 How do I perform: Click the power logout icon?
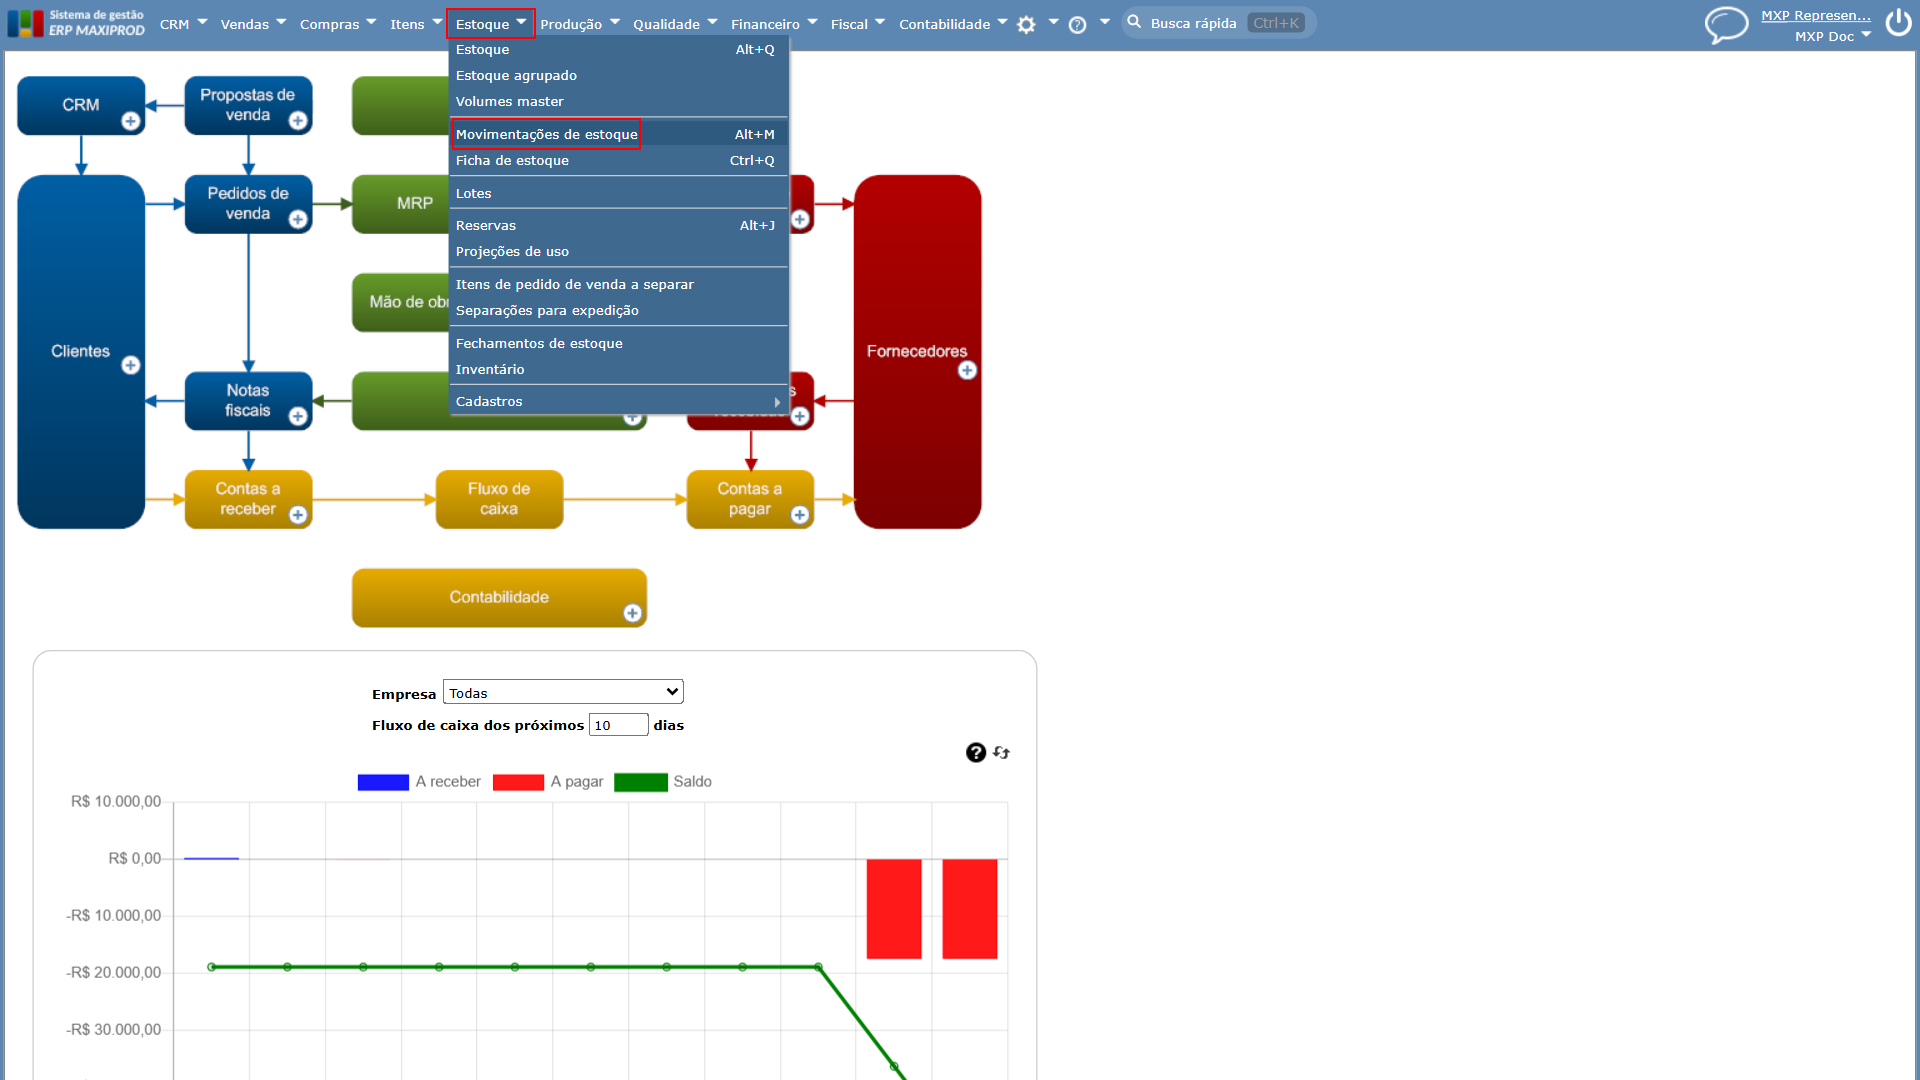(x=1898, y=23)
